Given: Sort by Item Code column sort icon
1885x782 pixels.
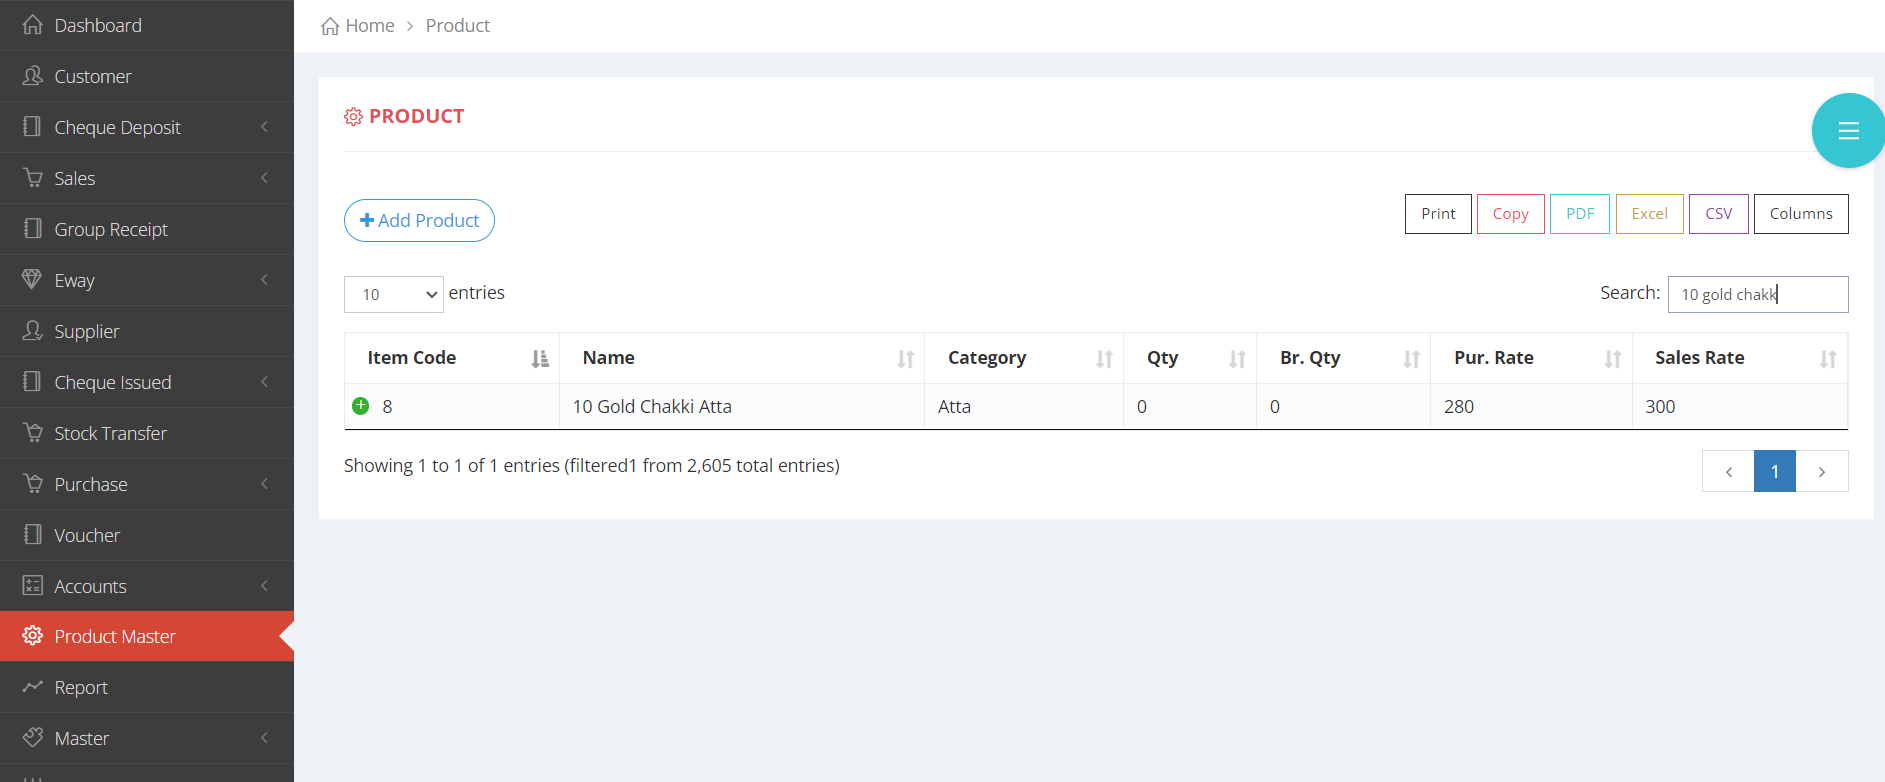Looking at the screenshot, I should point(540,359).
